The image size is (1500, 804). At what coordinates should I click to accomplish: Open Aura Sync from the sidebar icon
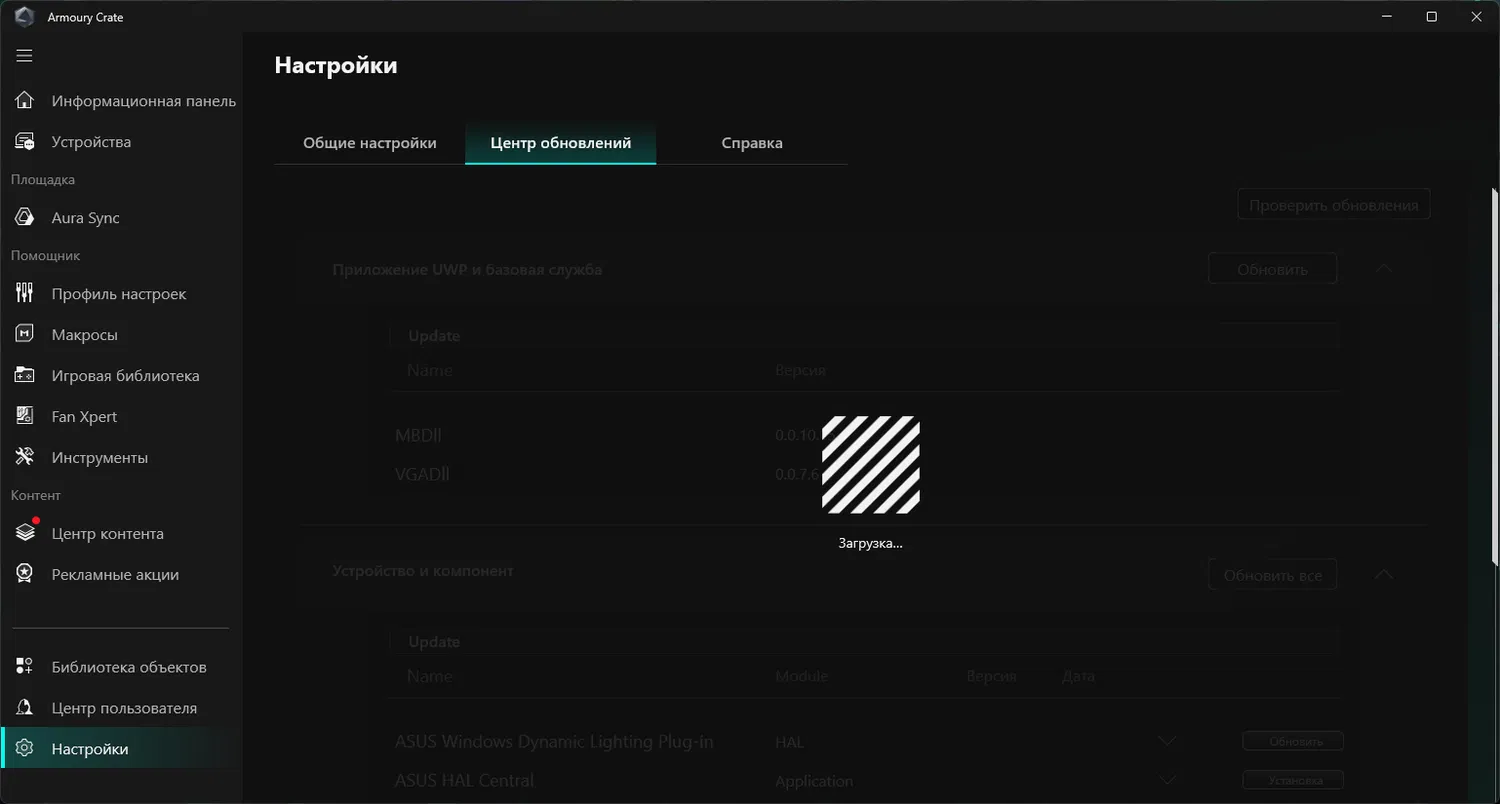25,218
